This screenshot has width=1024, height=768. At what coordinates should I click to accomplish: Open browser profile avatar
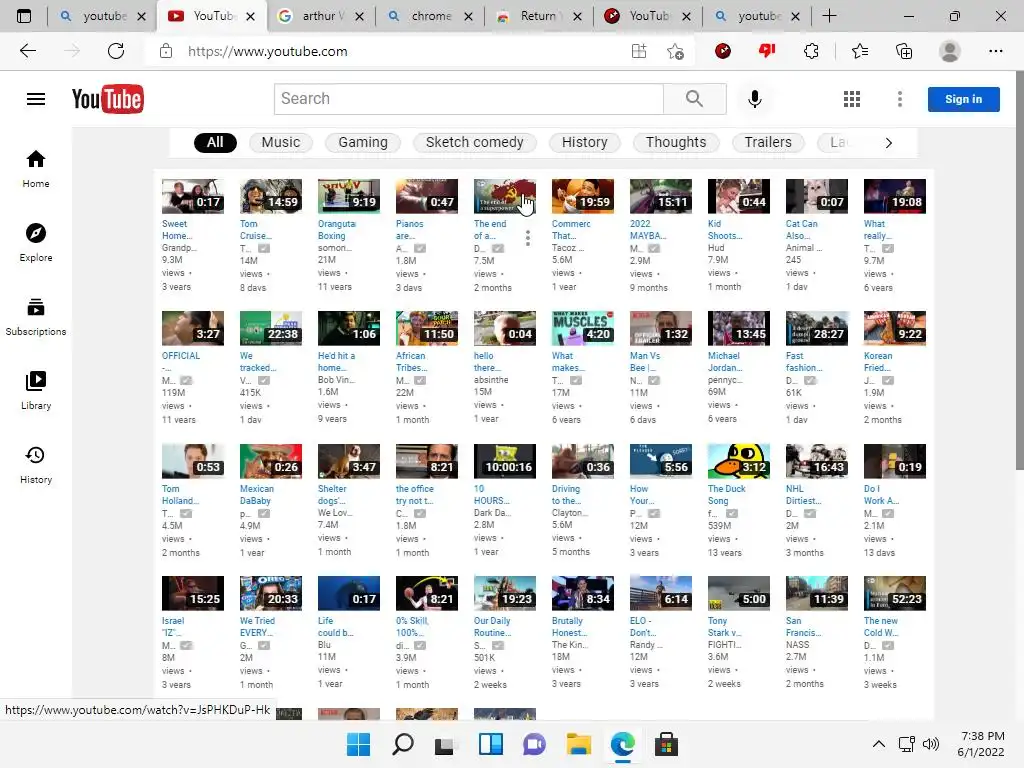click(x=950, y=51)
